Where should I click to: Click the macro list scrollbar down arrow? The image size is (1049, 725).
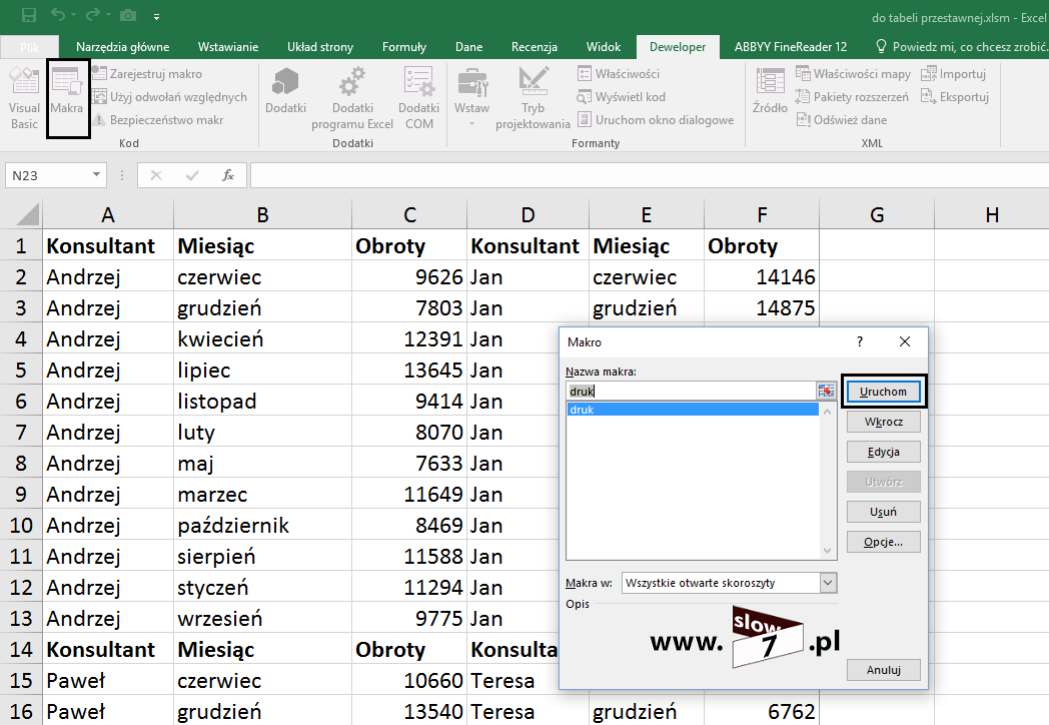tap(828, 550)
